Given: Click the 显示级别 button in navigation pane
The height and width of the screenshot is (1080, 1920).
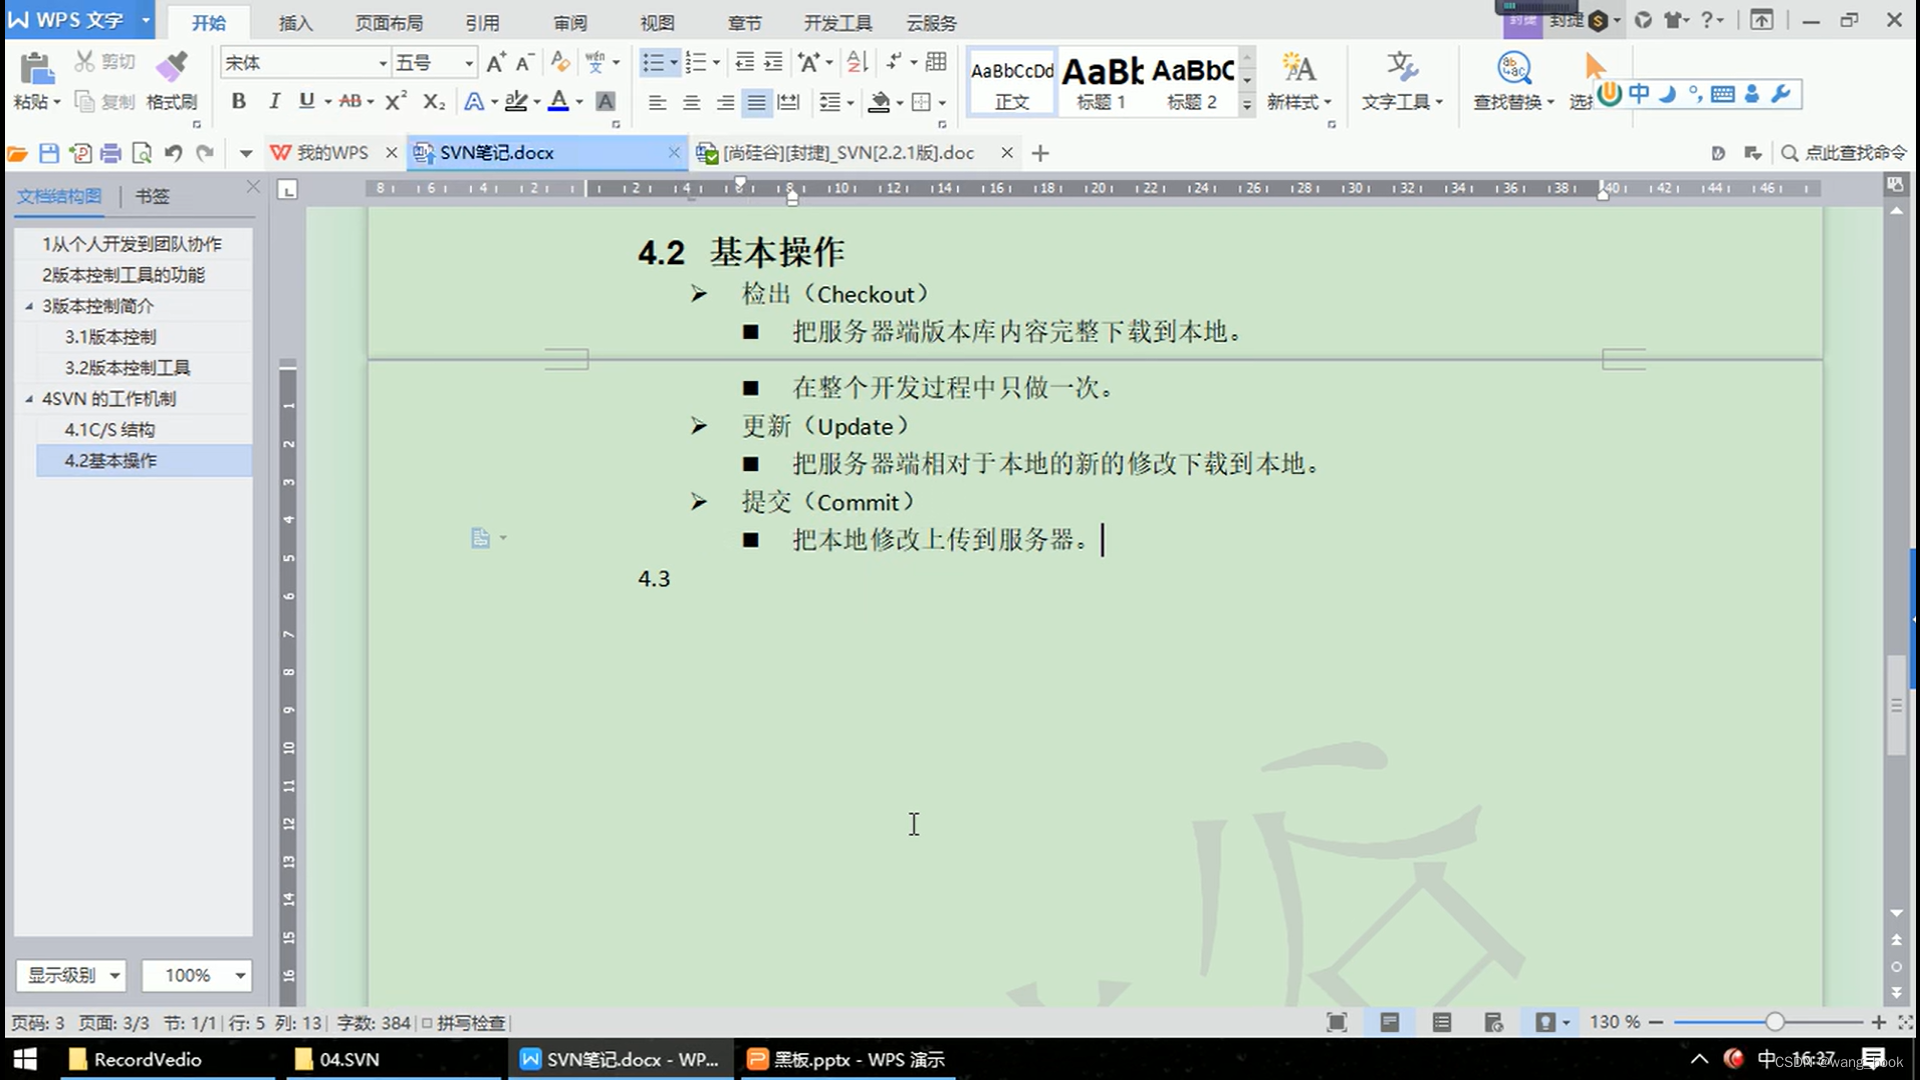Looking at the screenshot, I should pos(71,975).
